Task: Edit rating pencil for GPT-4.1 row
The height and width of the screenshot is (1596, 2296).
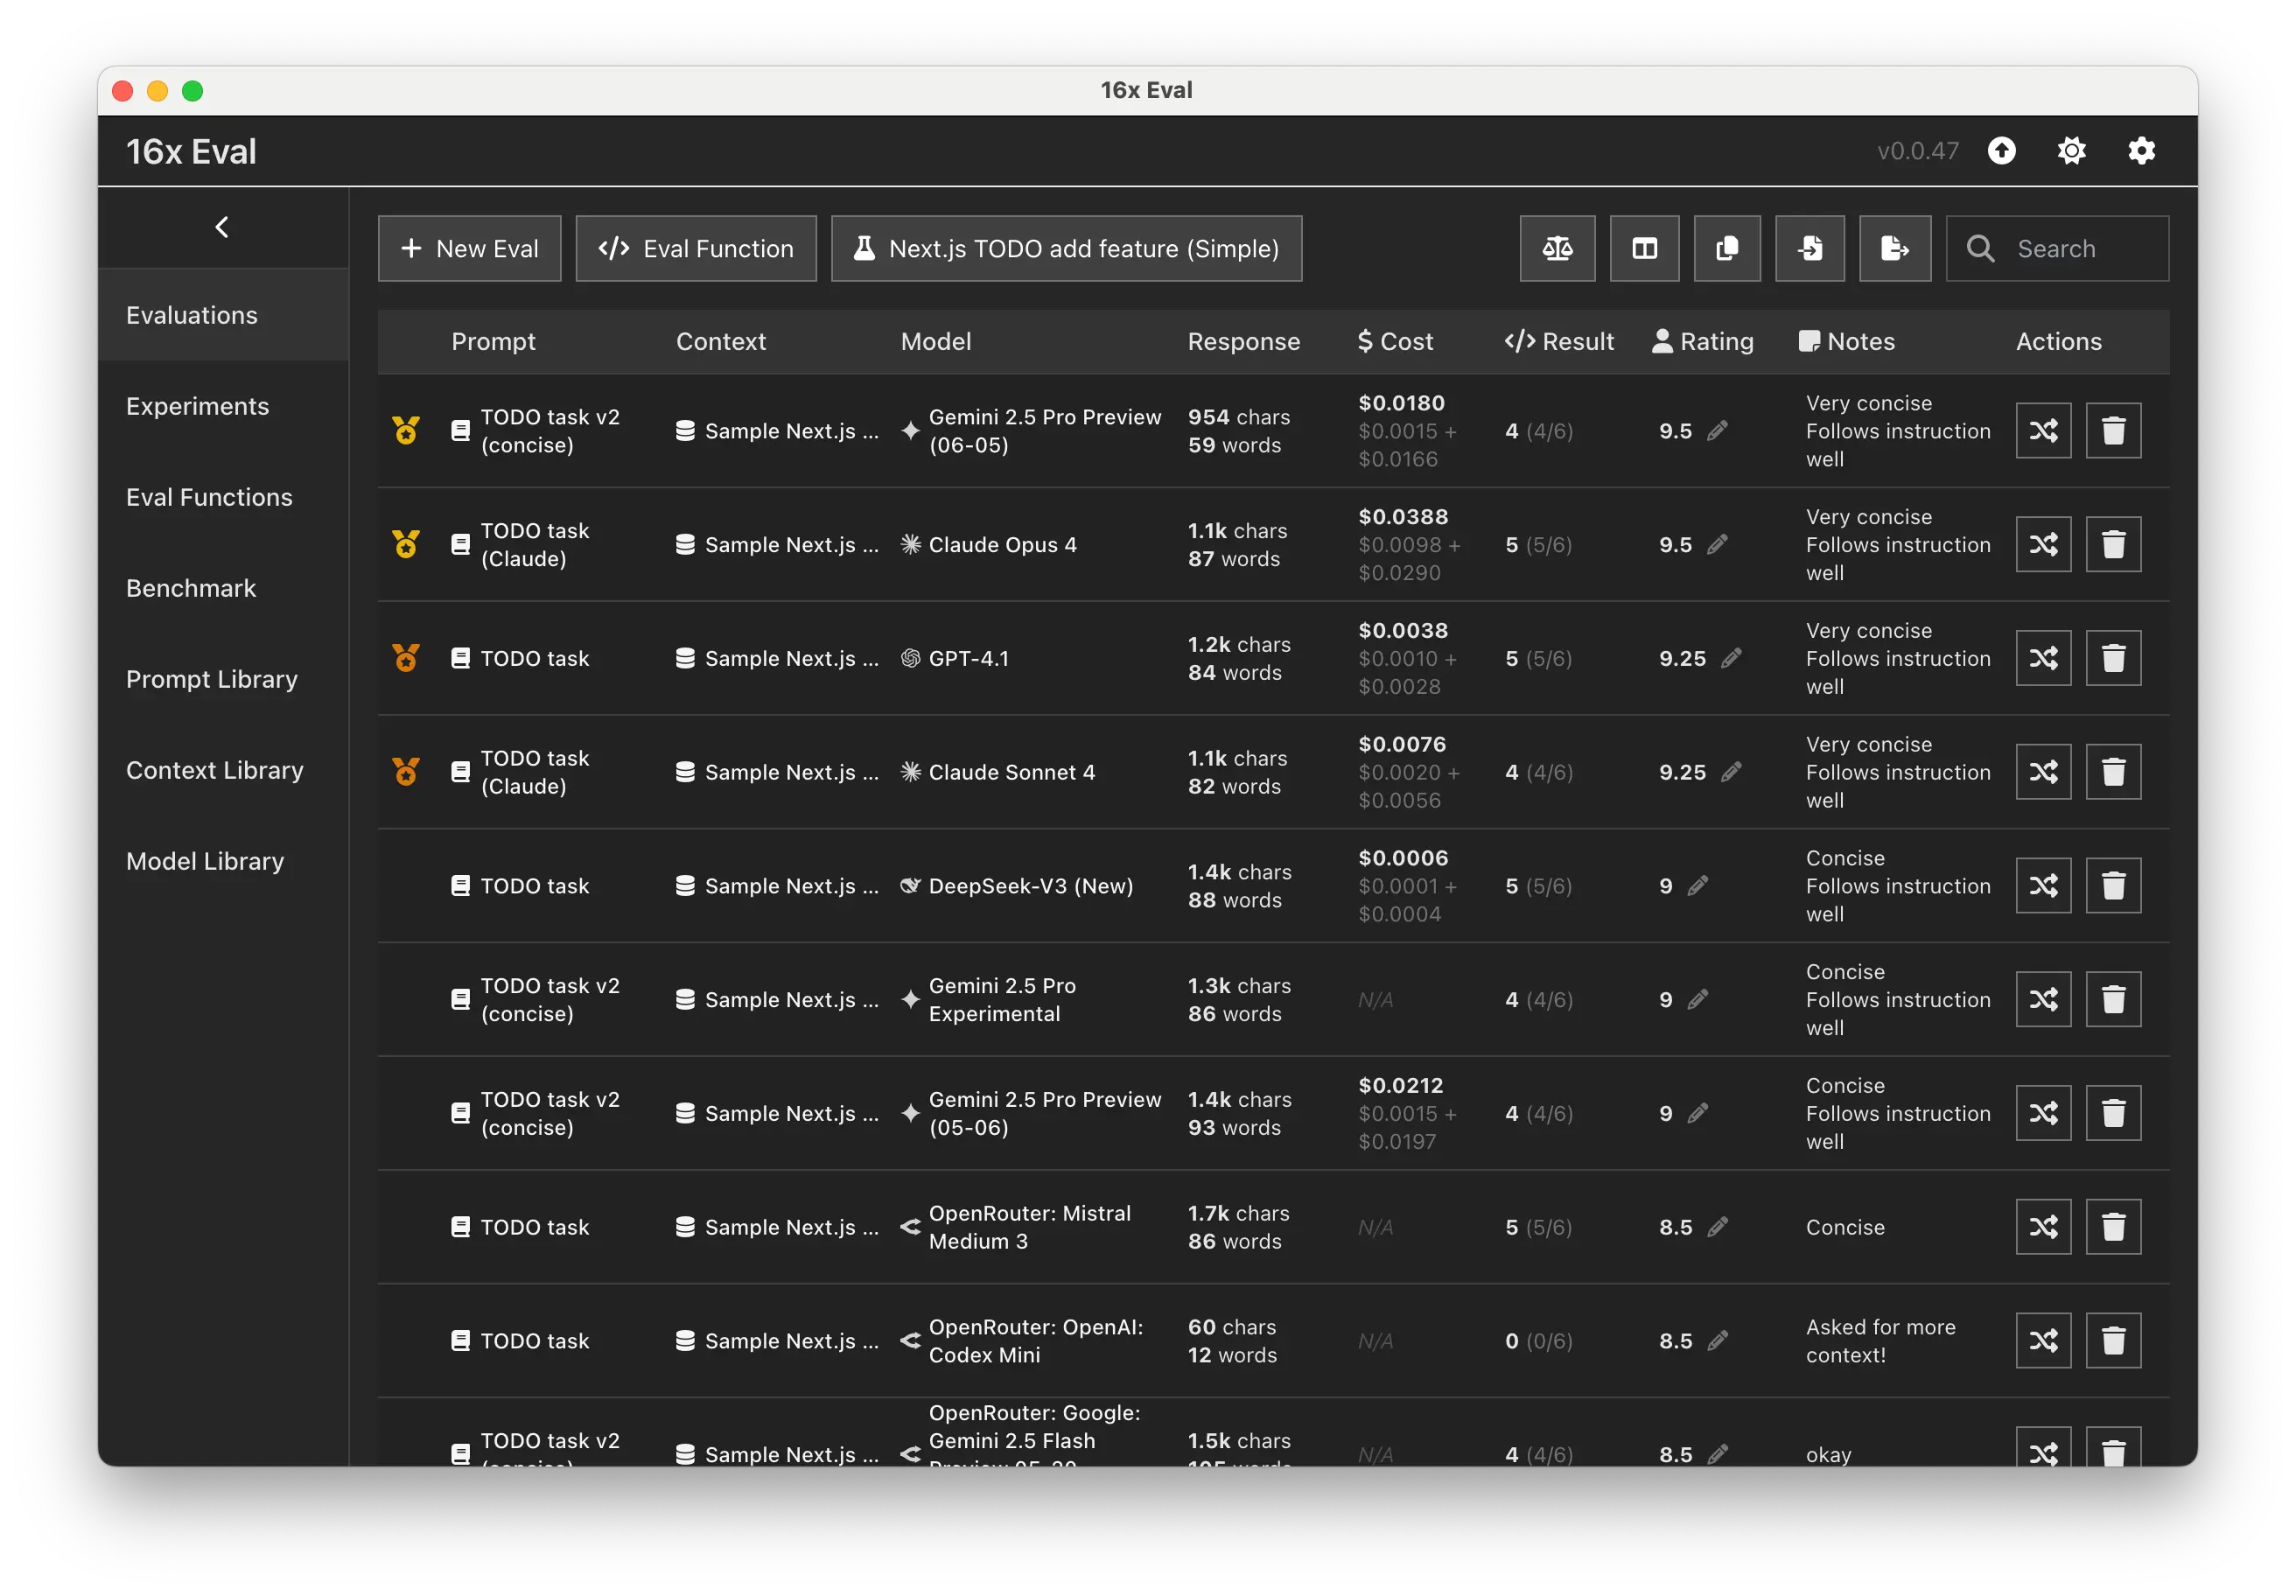Action: (1731, 658)
